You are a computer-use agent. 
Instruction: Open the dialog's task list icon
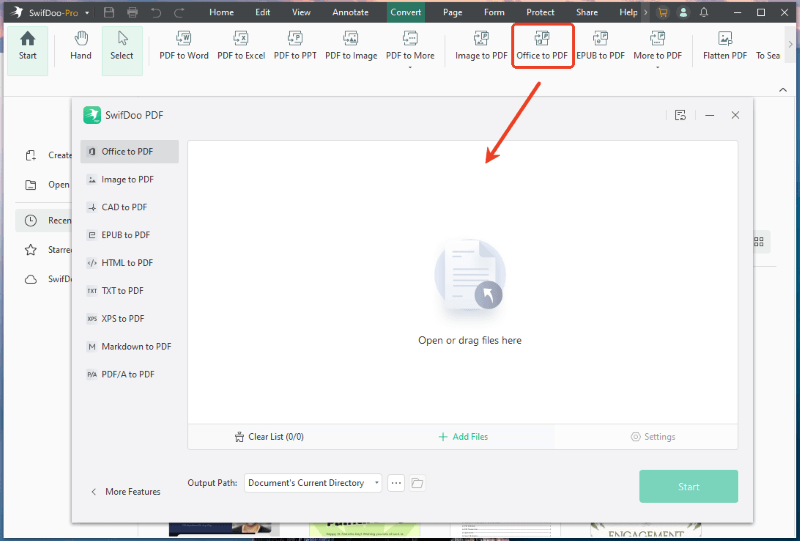click(680, 115)
